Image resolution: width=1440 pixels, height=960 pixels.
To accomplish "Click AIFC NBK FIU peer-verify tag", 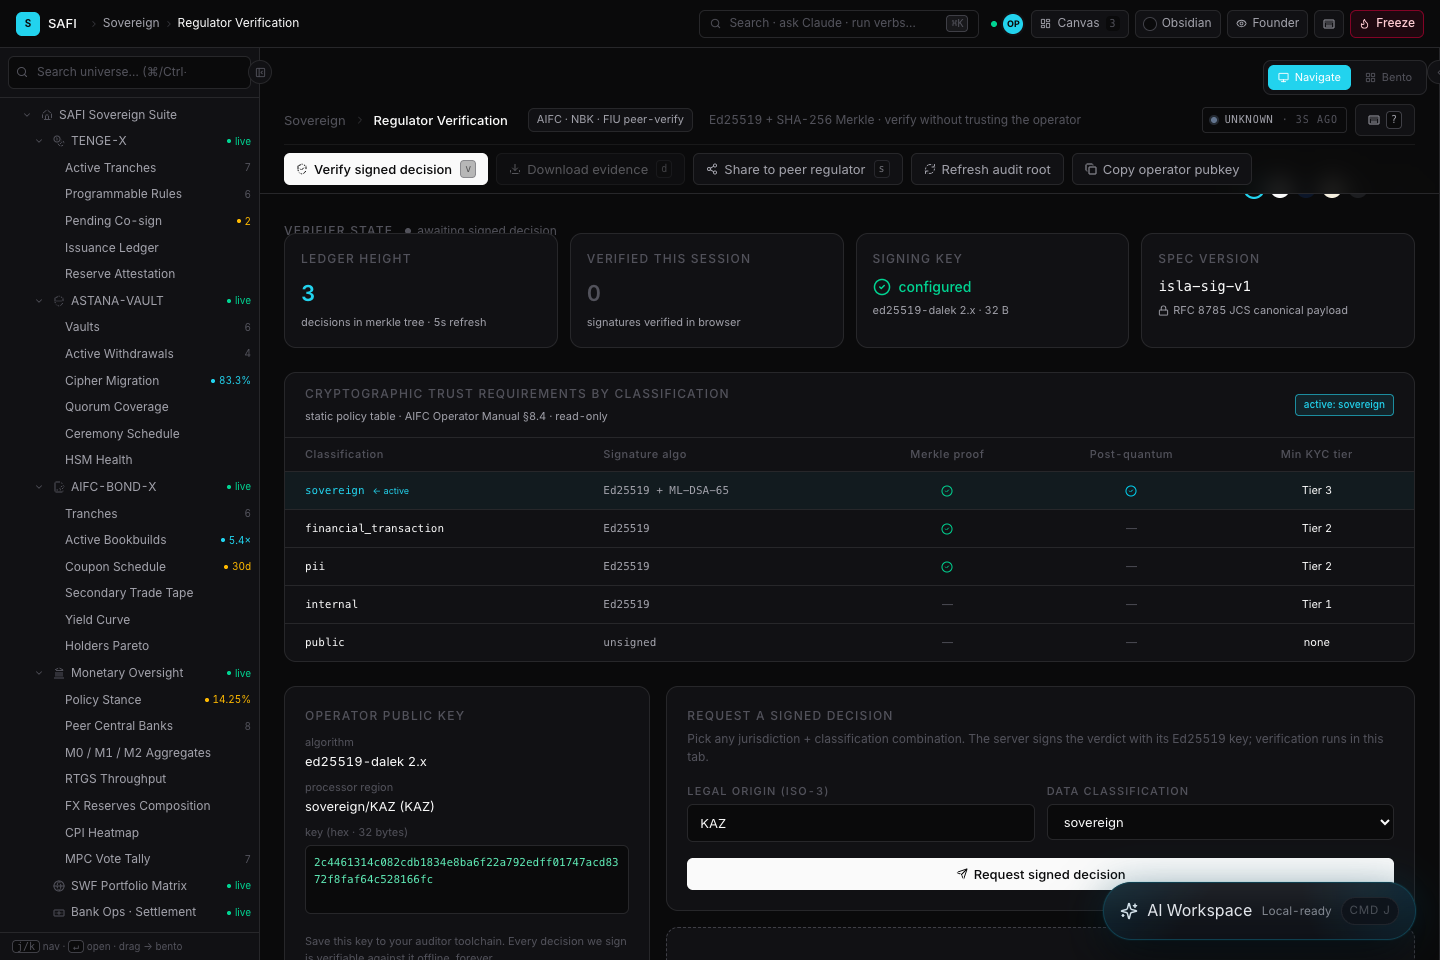I will 610,120.
